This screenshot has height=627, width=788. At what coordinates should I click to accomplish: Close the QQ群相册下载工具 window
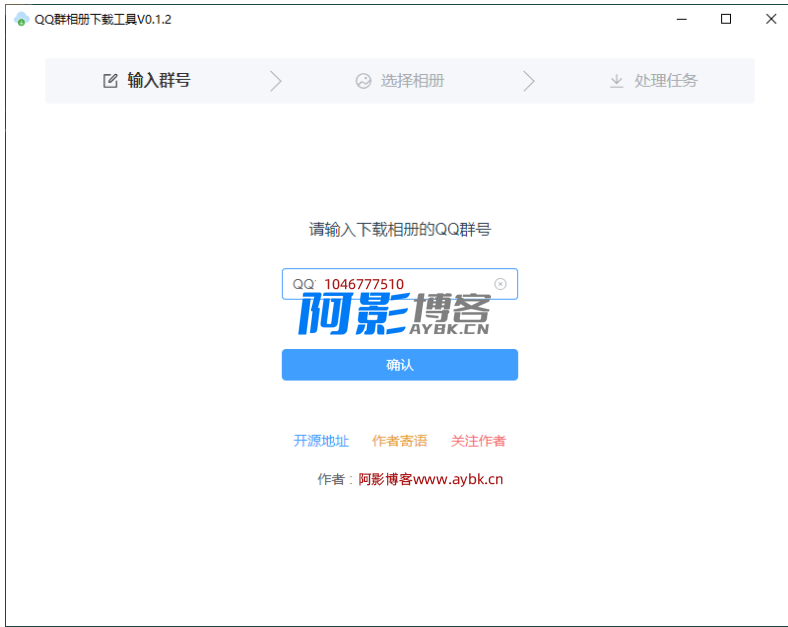tap(771, 20)
